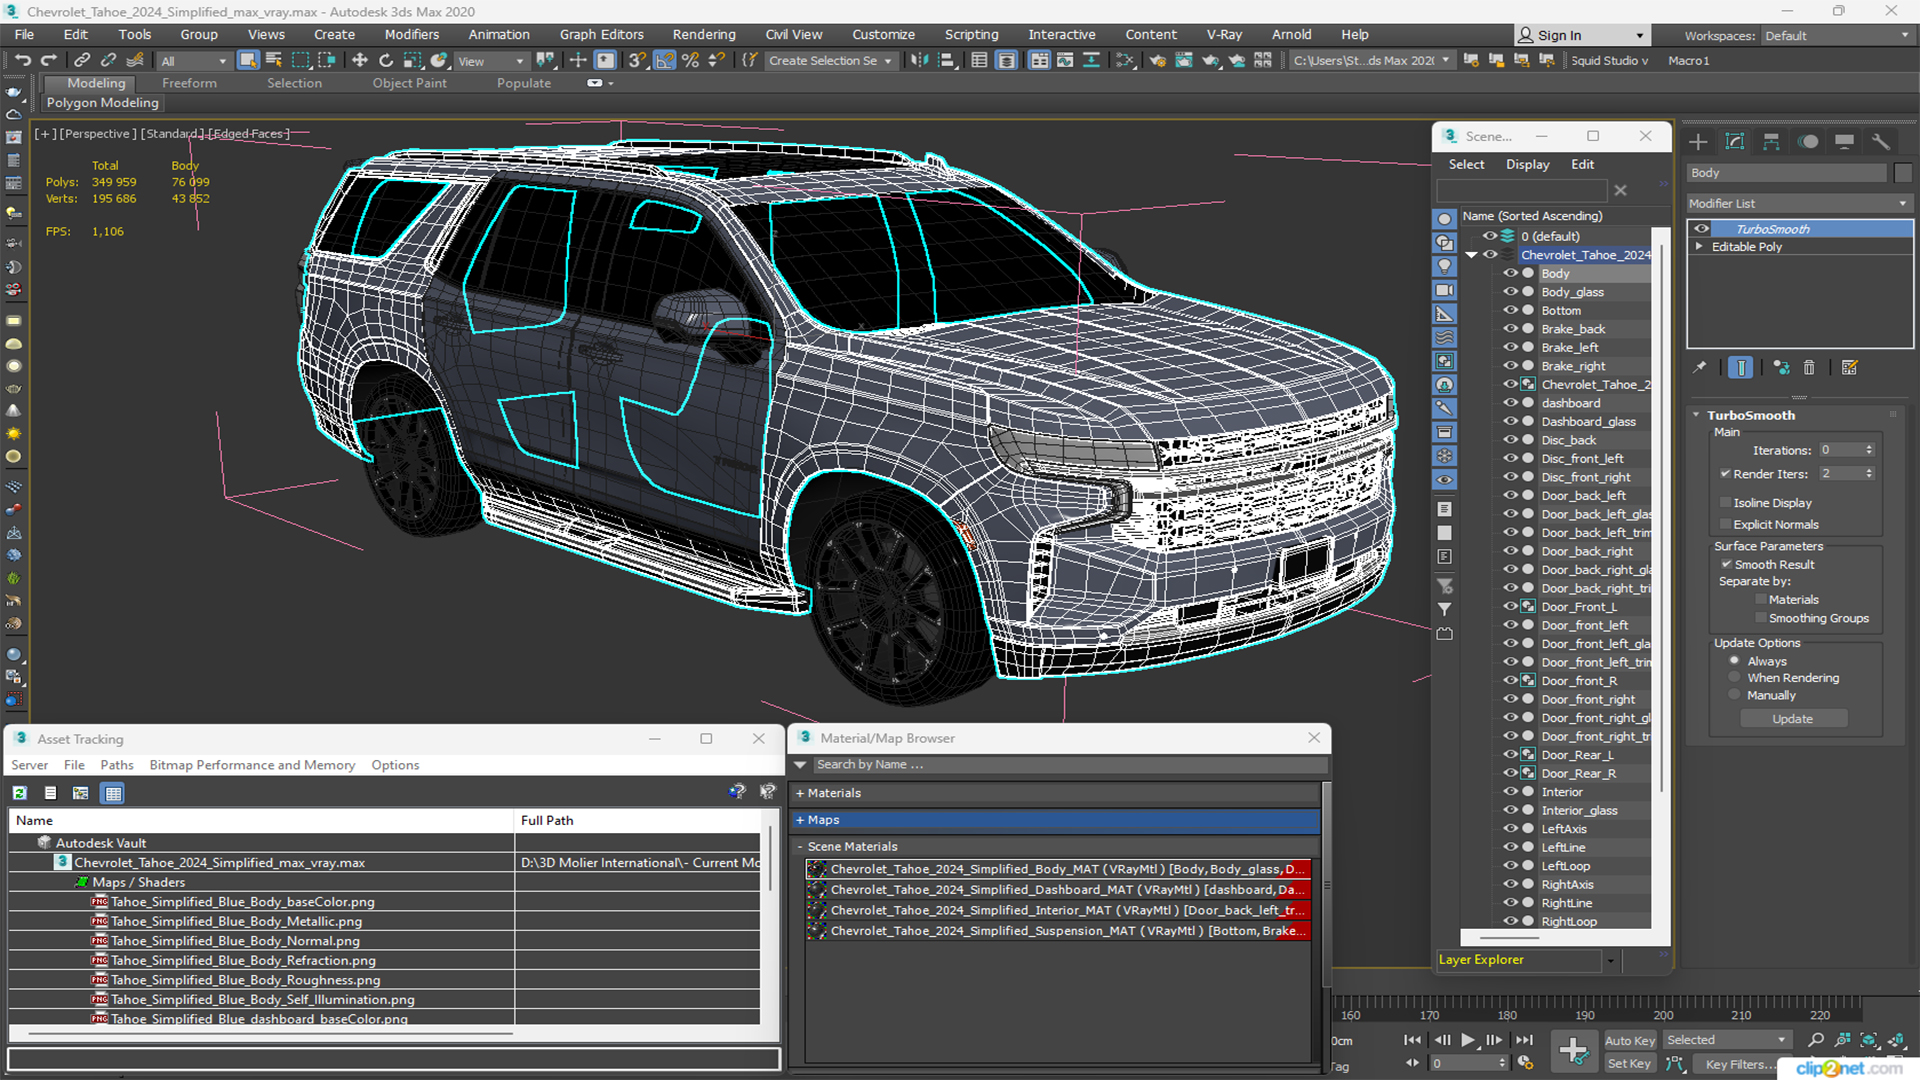Click Sign In button

tap(1581, 35)
